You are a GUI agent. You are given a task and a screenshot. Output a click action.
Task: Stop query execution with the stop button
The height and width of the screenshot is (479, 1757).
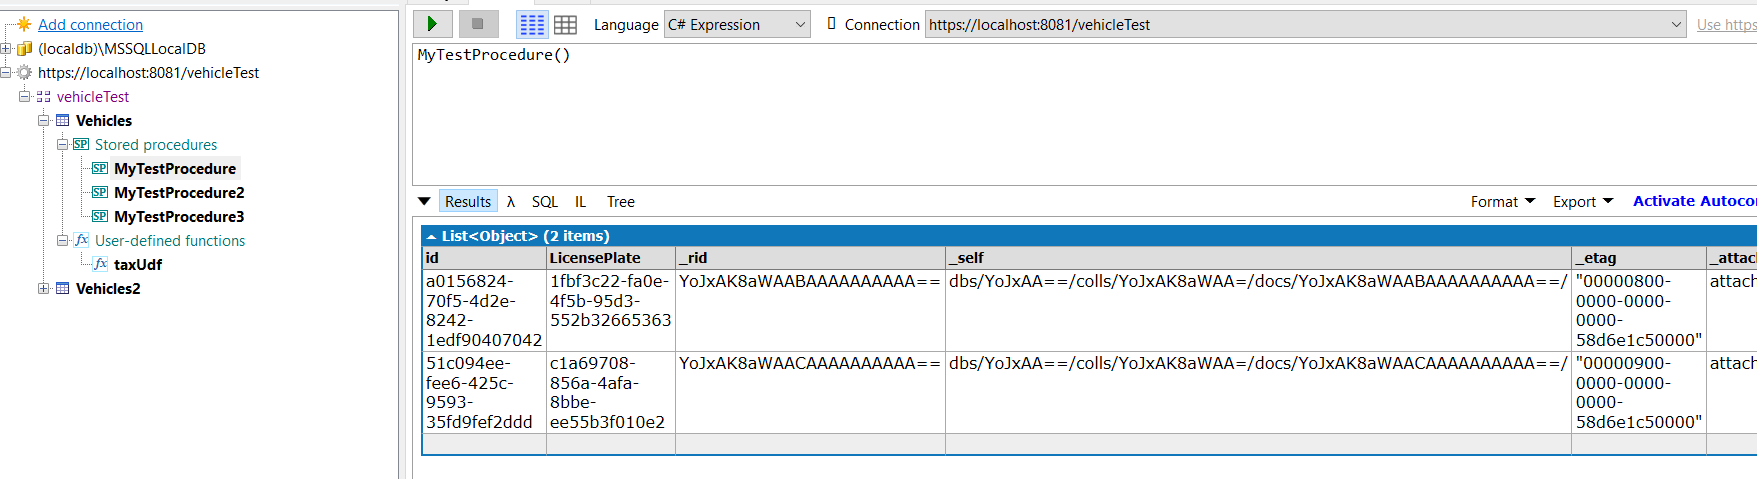click(478, 24)
